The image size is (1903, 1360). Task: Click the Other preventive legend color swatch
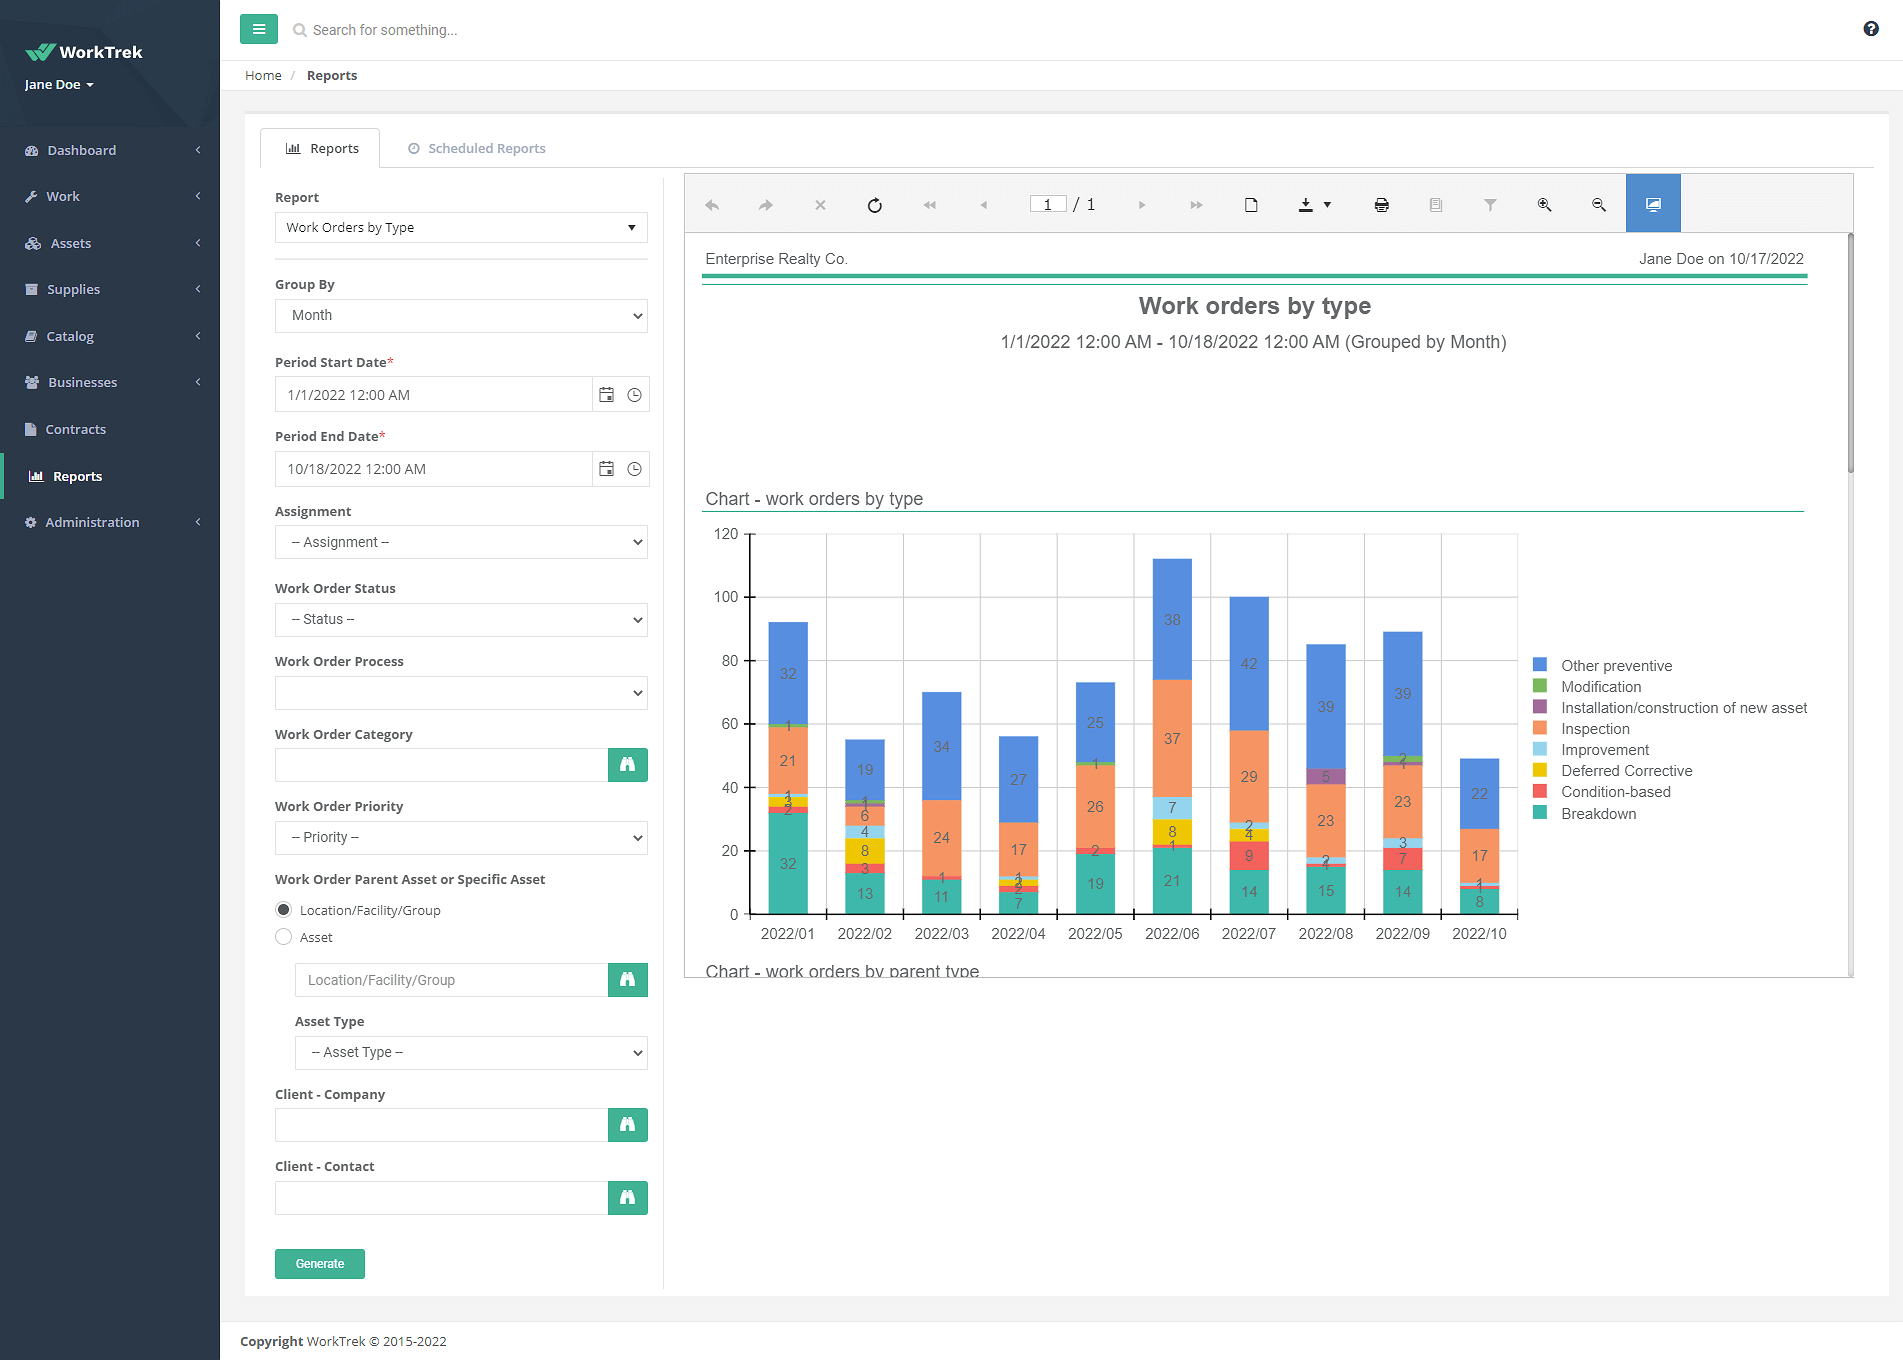click(1540, 665)
